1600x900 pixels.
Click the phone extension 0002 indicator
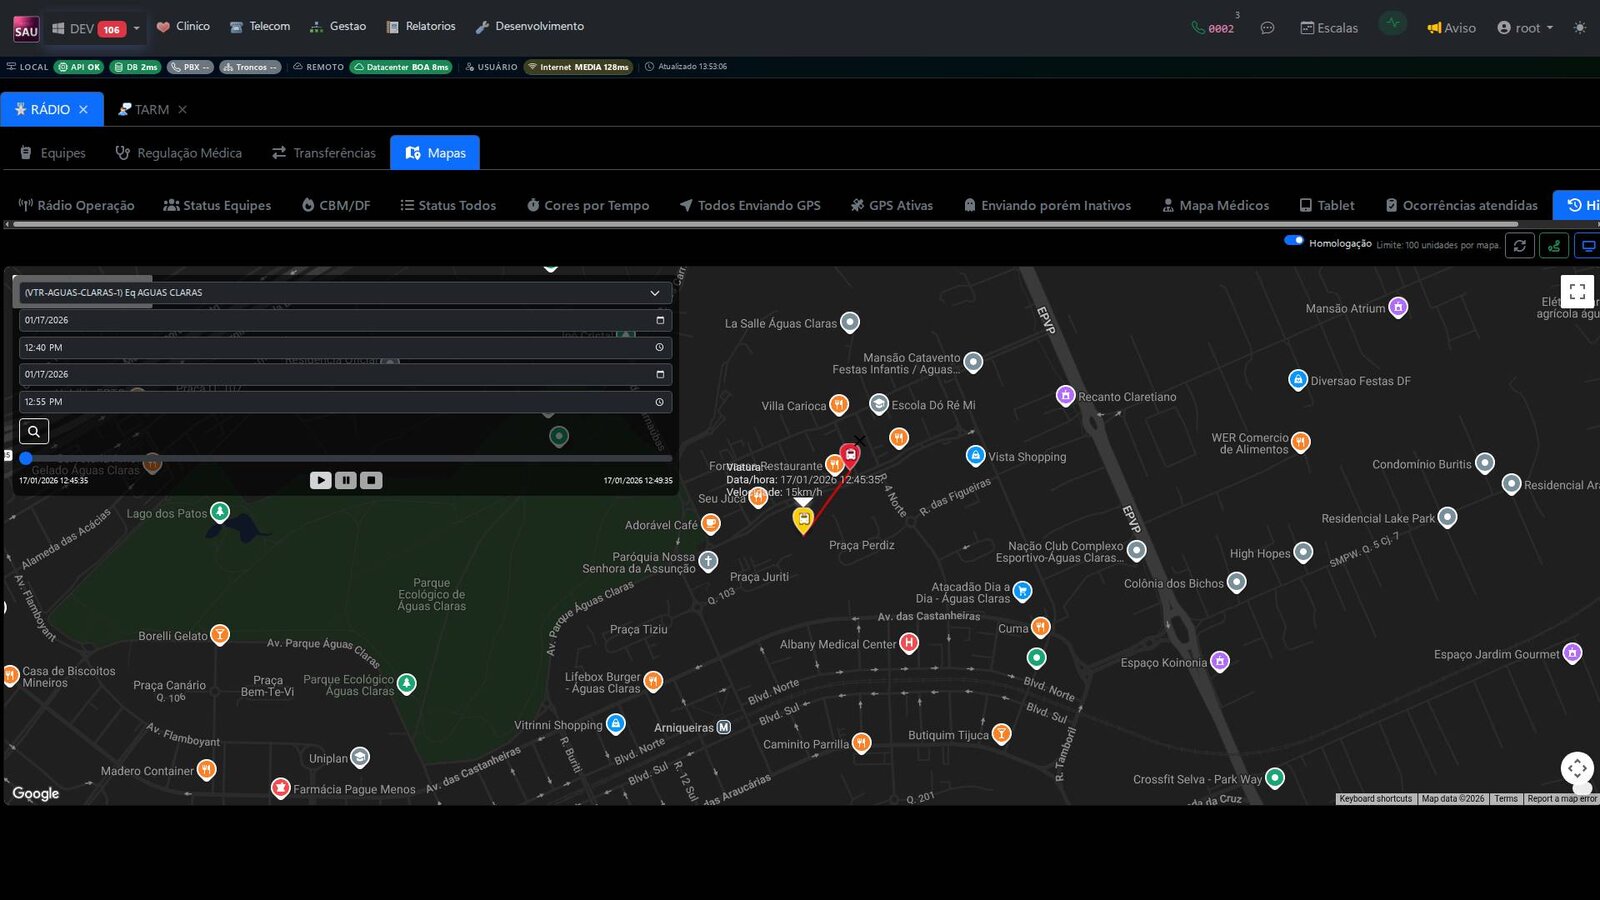click(x=1213, y=28)
